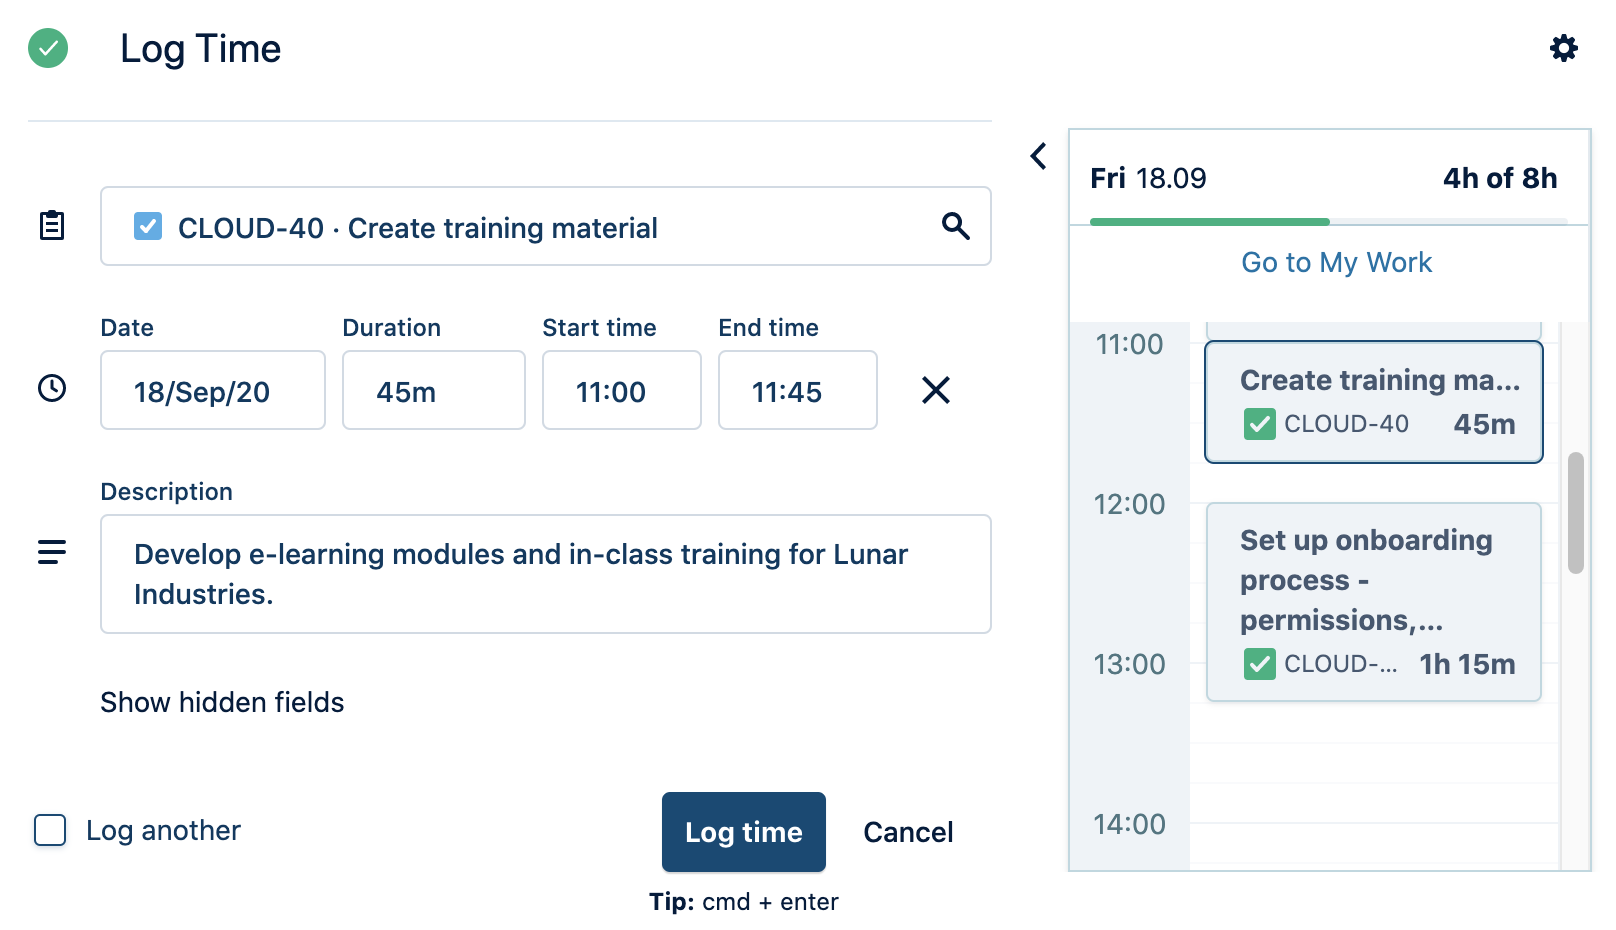Viewport: 1616px width, 930px height.
Task: Open the Date field 18/Sep/20
Action: click(212, 390)
